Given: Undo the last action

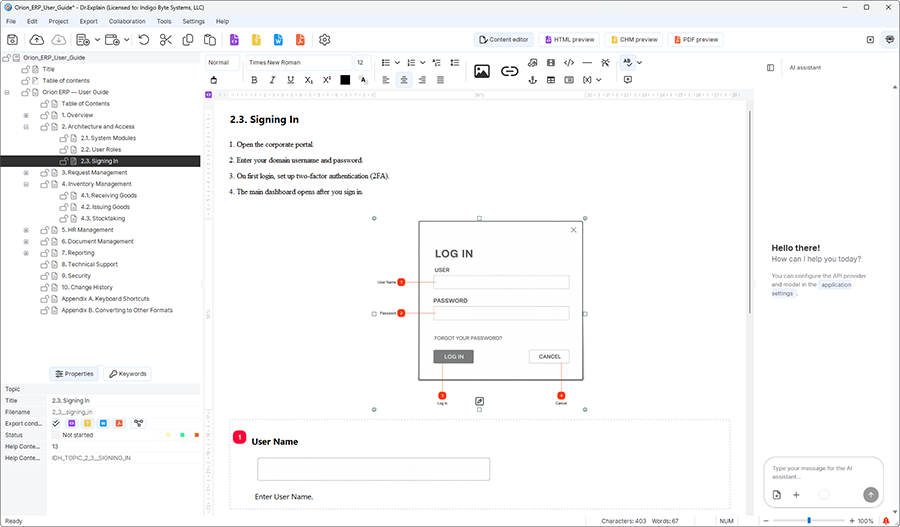Looking at the screenshot, I should click(x=144, y=40).
